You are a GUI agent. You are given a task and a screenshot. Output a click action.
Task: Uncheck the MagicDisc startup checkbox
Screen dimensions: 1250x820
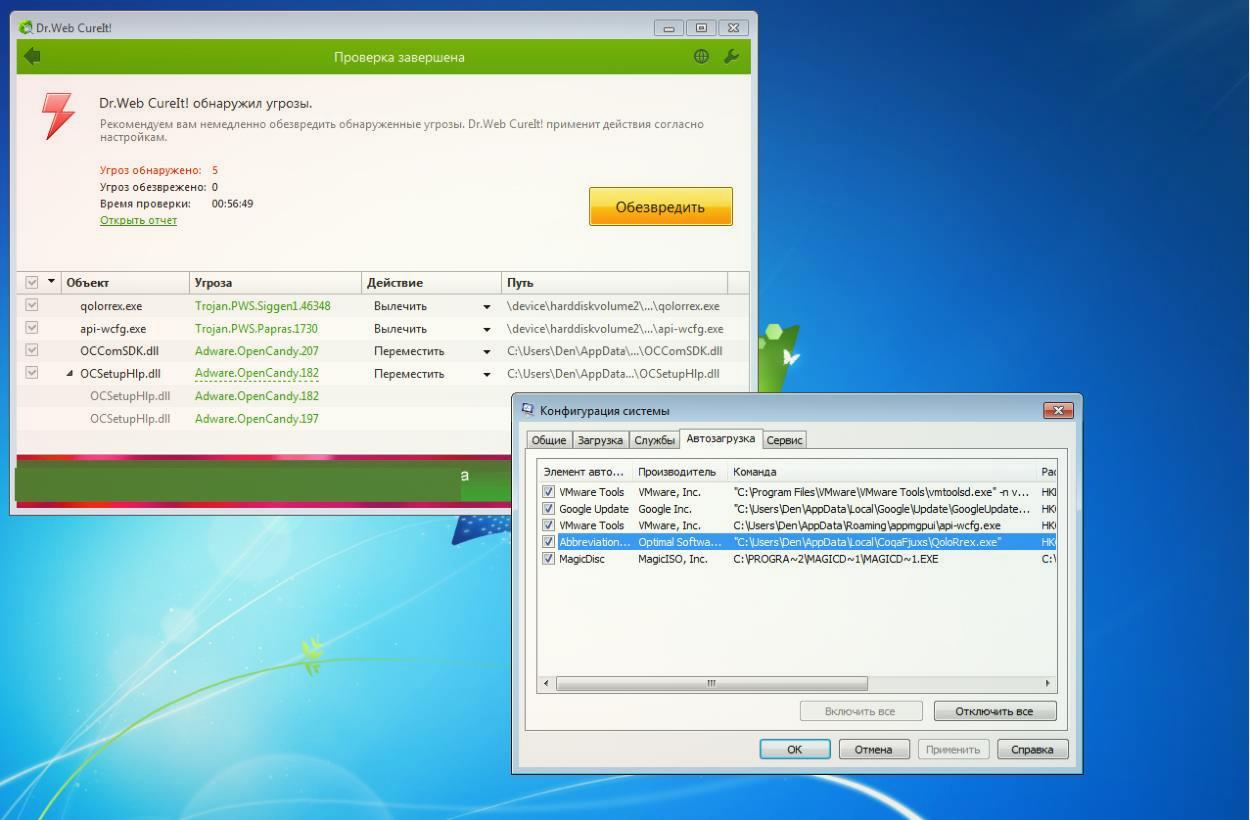tap(548, 559)
